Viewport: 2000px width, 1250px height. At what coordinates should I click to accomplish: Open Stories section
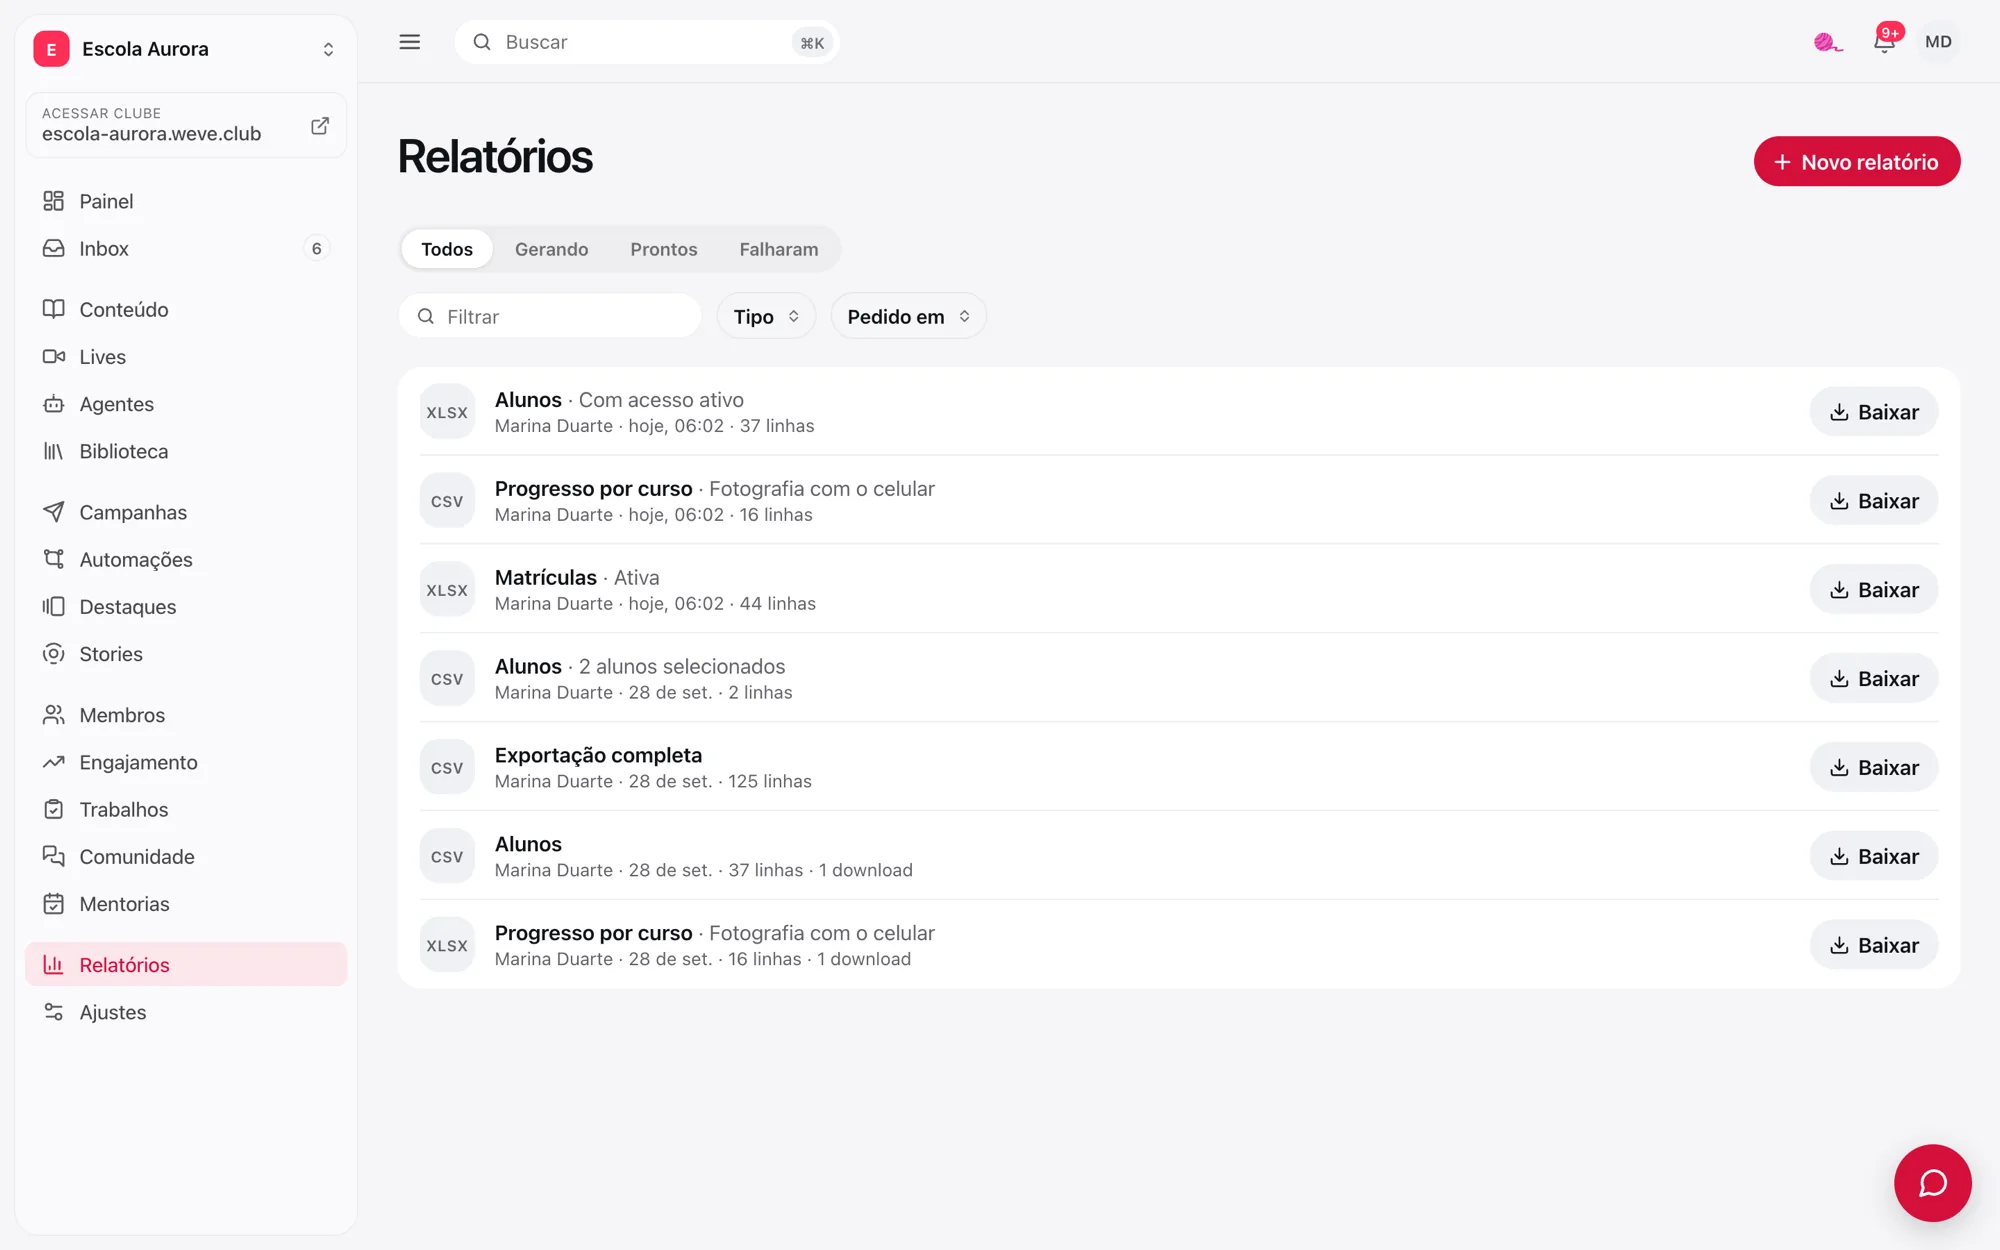186,654
